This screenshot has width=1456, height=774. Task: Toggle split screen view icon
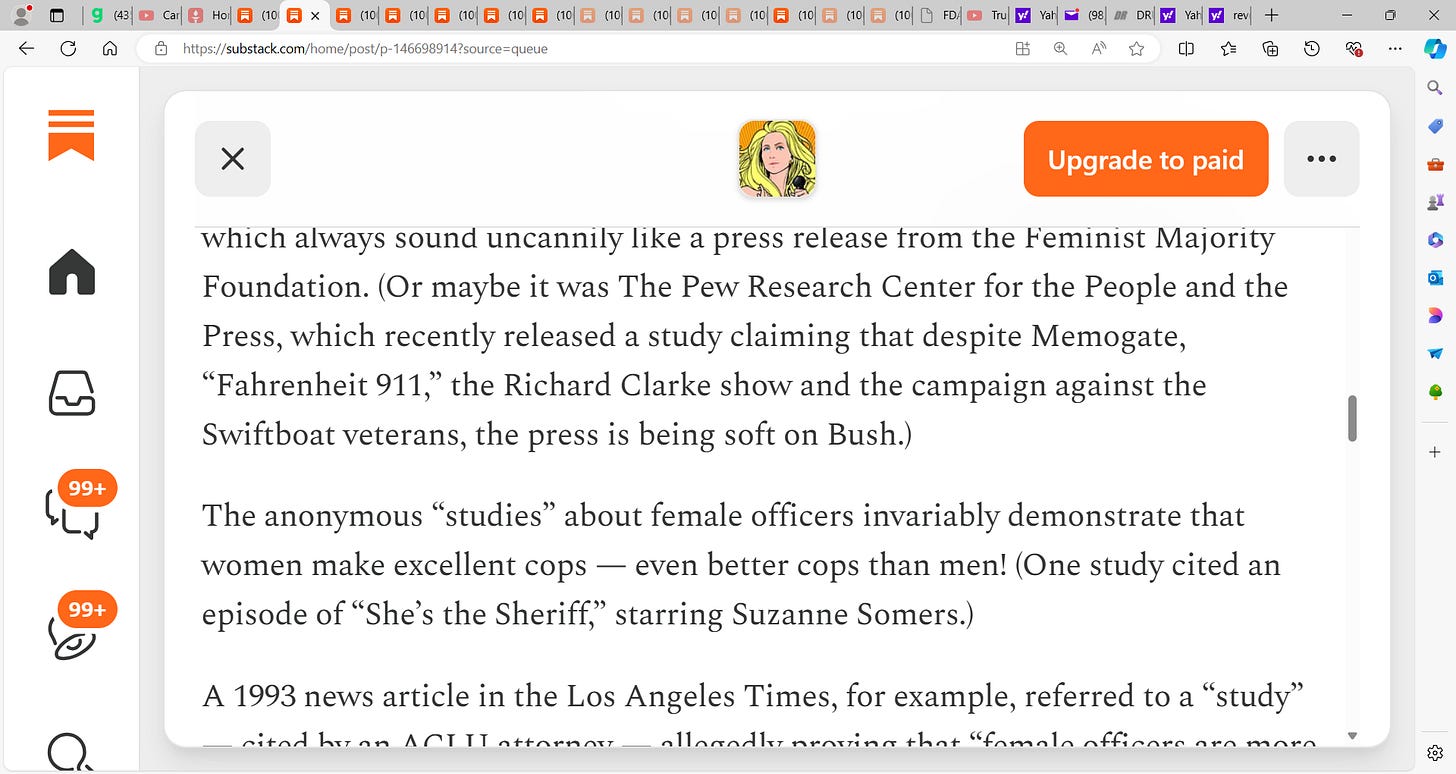[x=1186, y=48]
